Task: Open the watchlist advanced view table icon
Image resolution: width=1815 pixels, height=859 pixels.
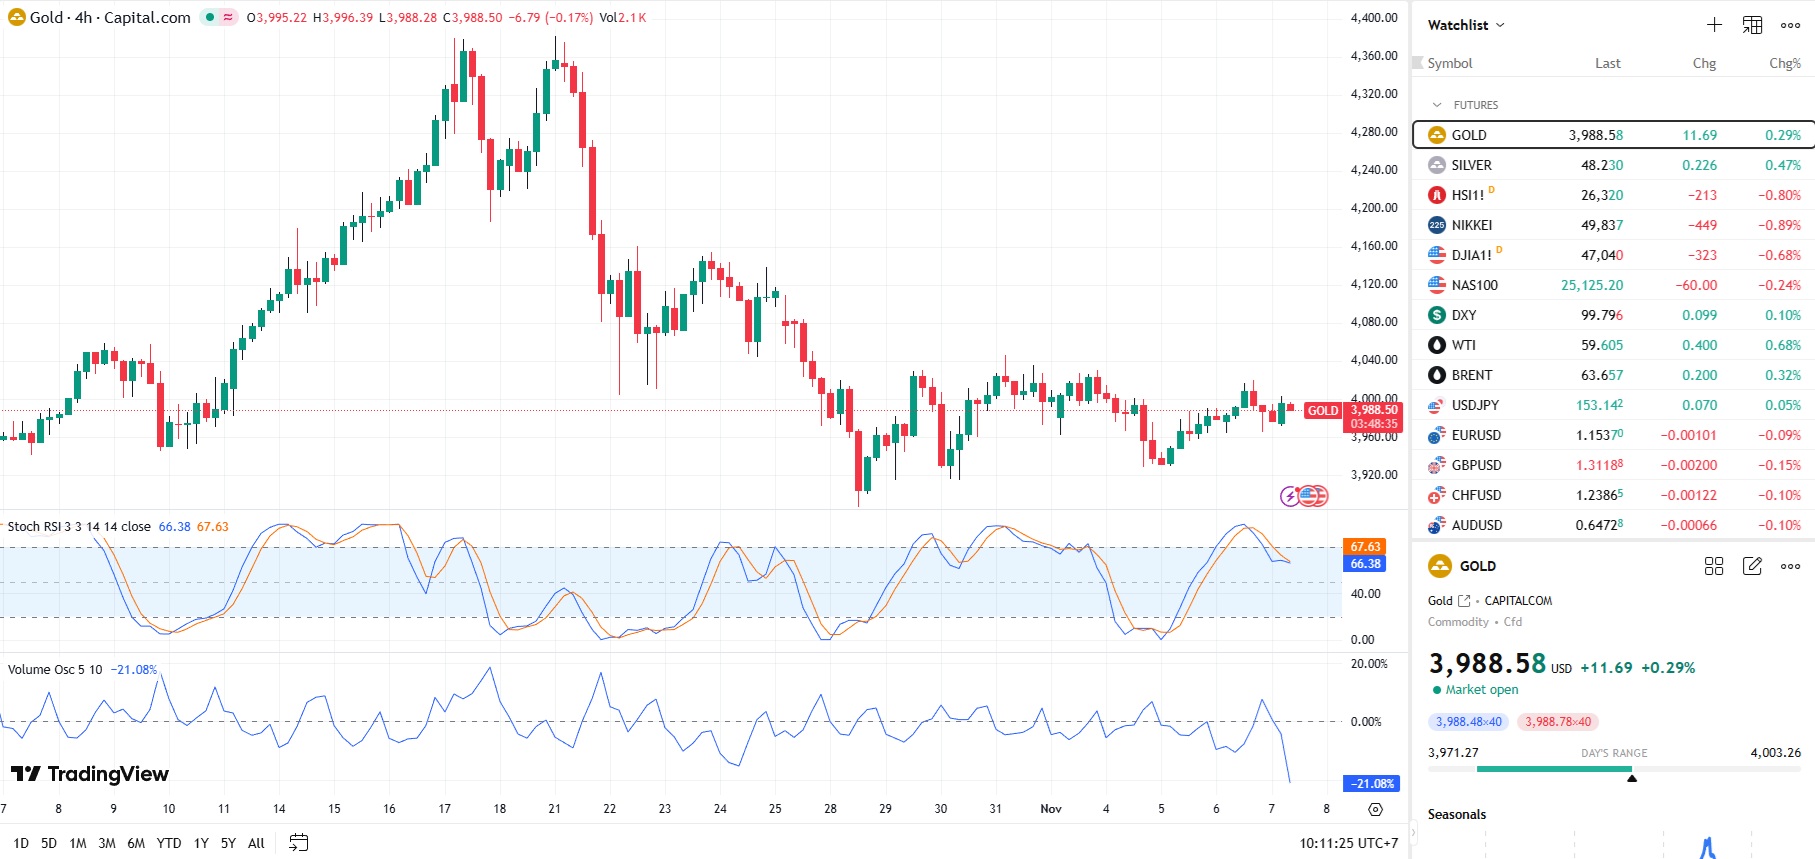Action: pos(1752,25)
